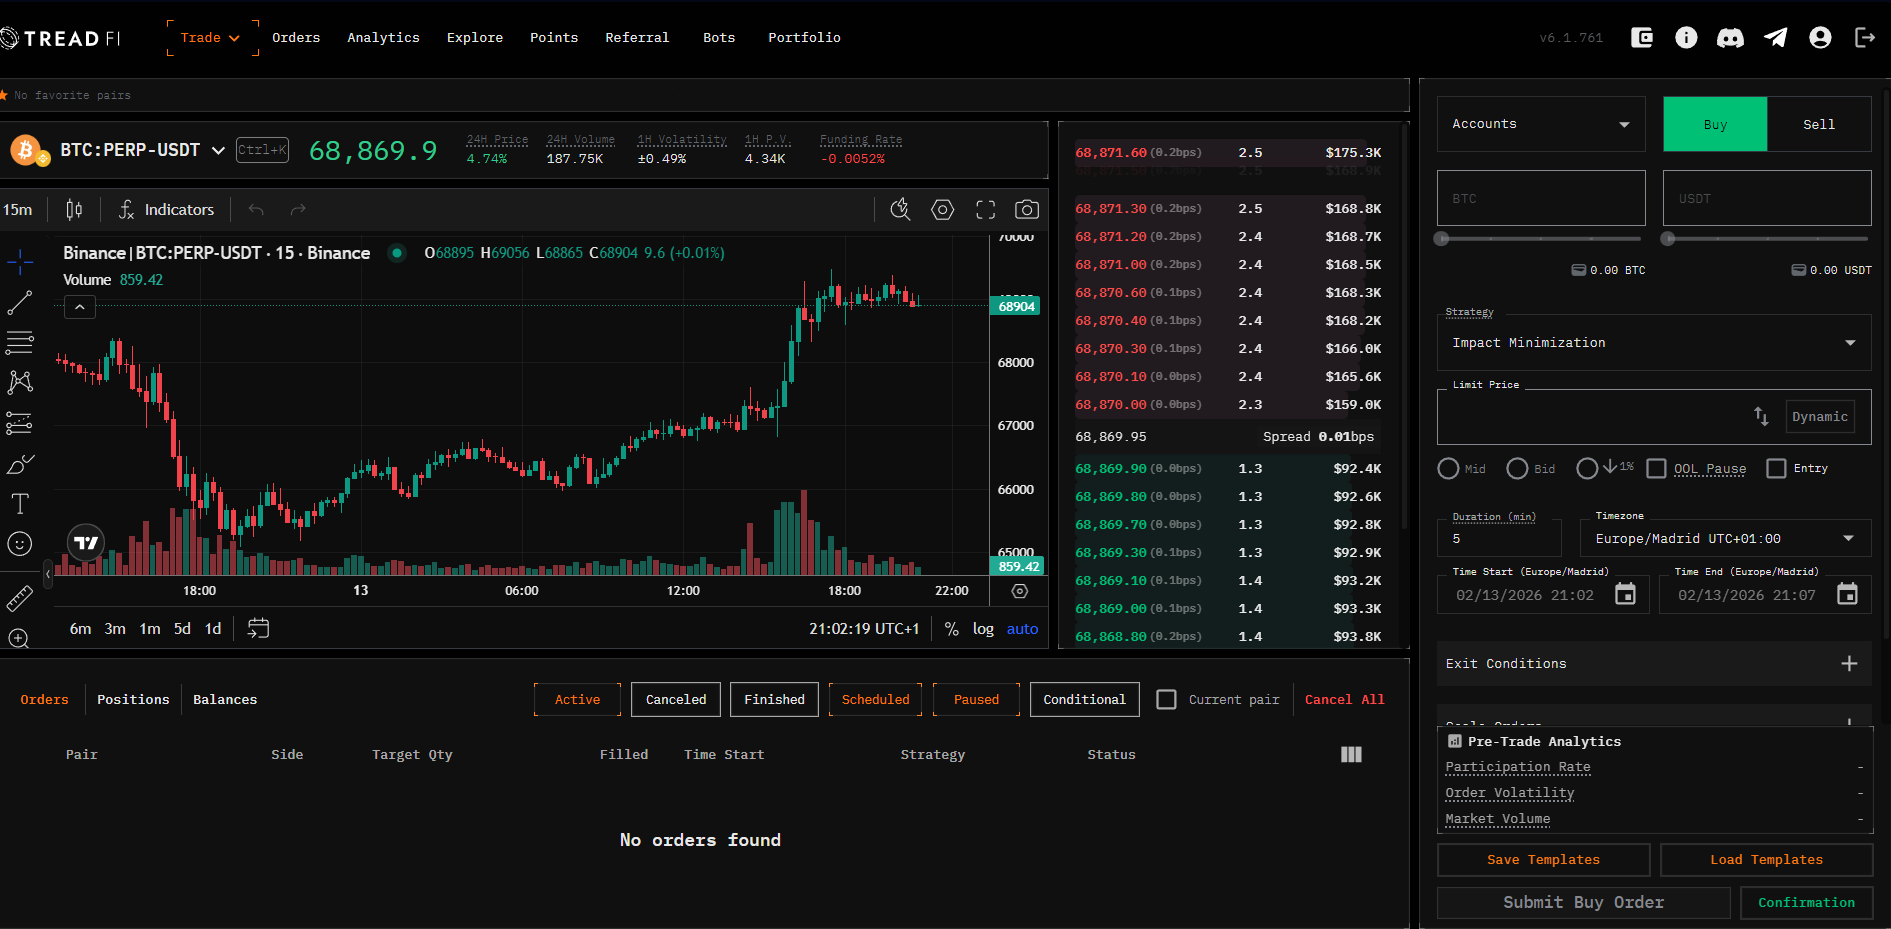Switch to the Balances tab

225,700
